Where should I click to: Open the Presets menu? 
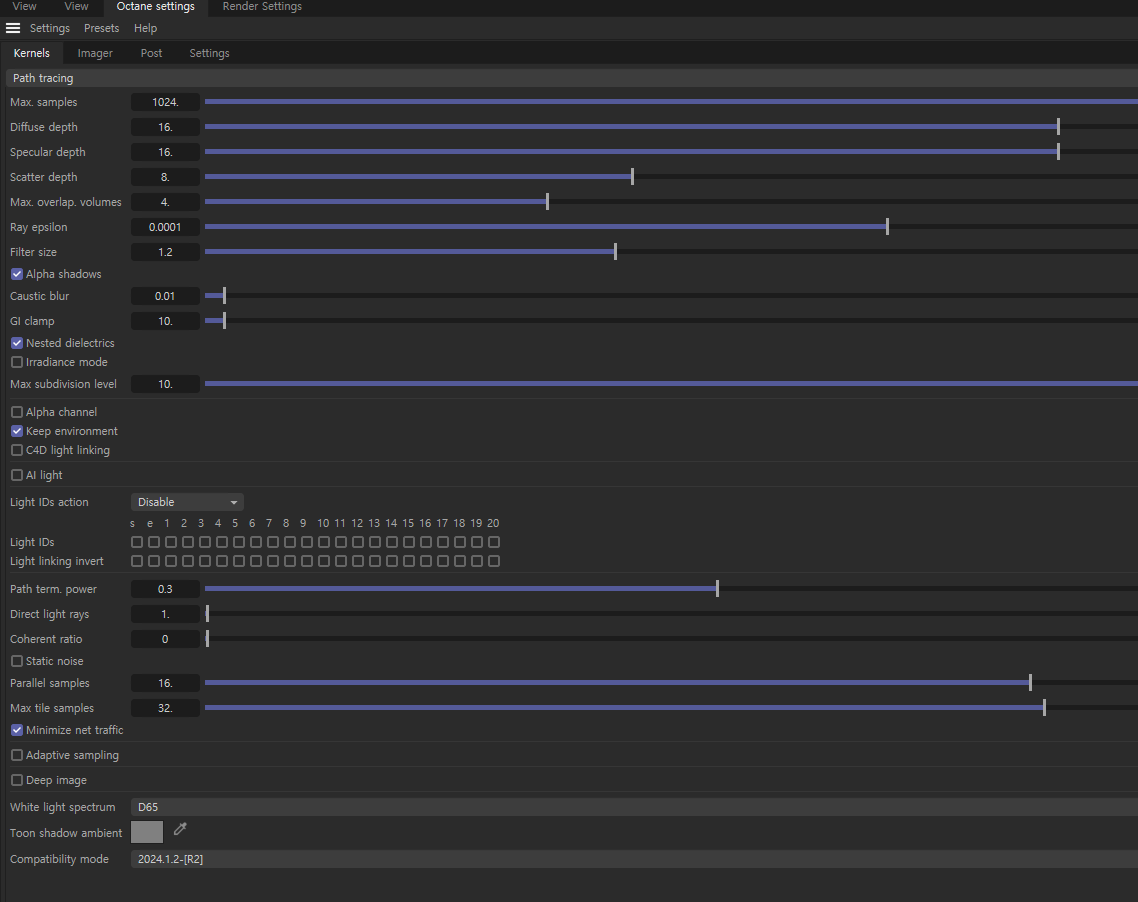point(102,28)
